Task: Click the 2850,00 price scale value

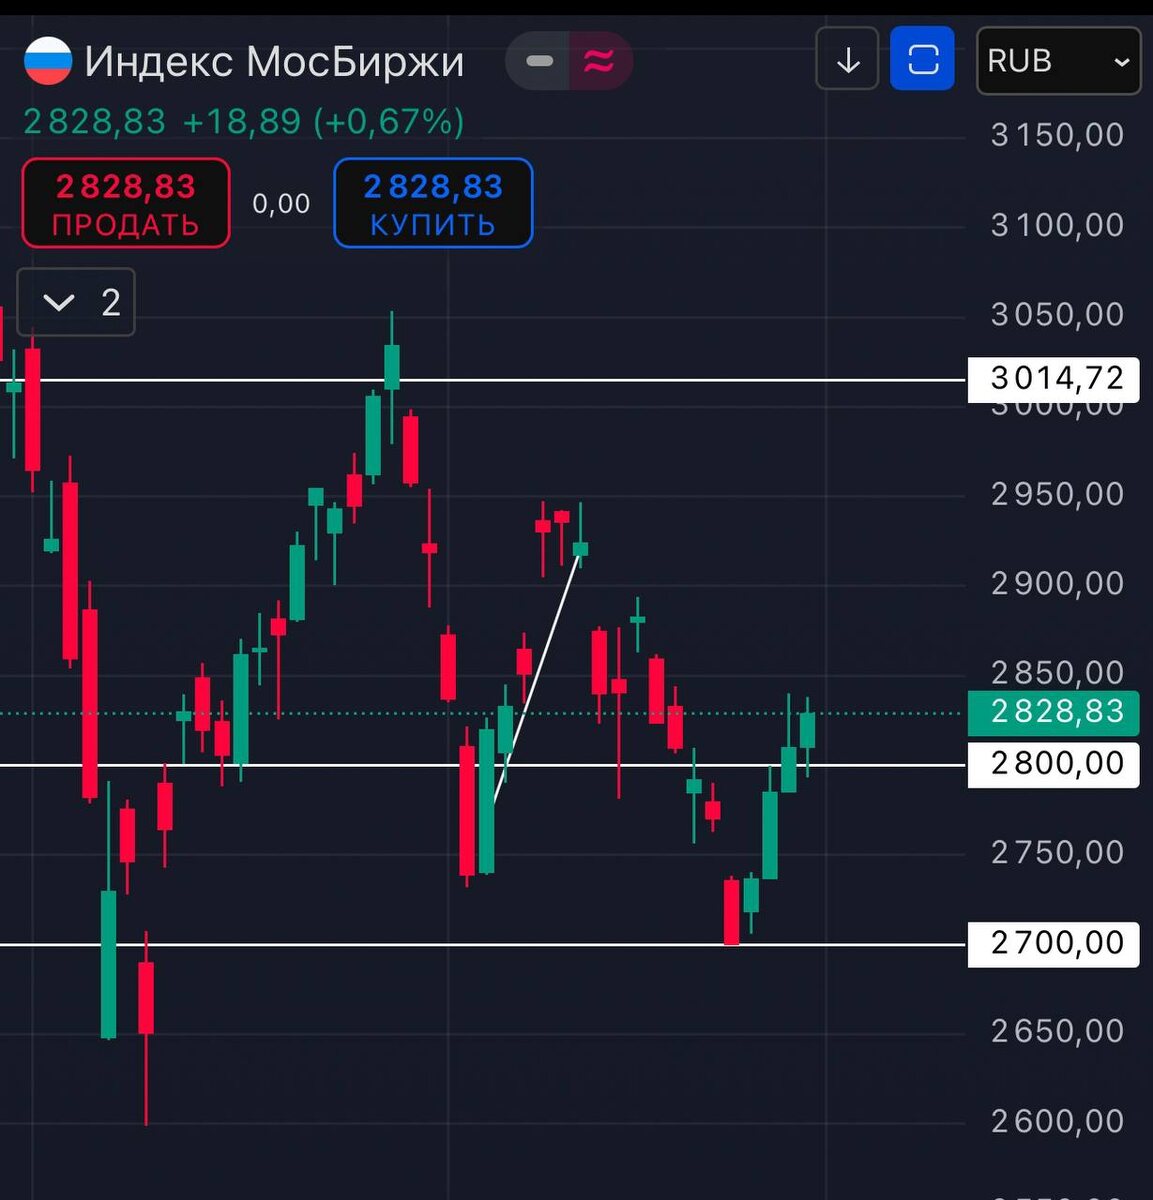Action: point(1058,672)
